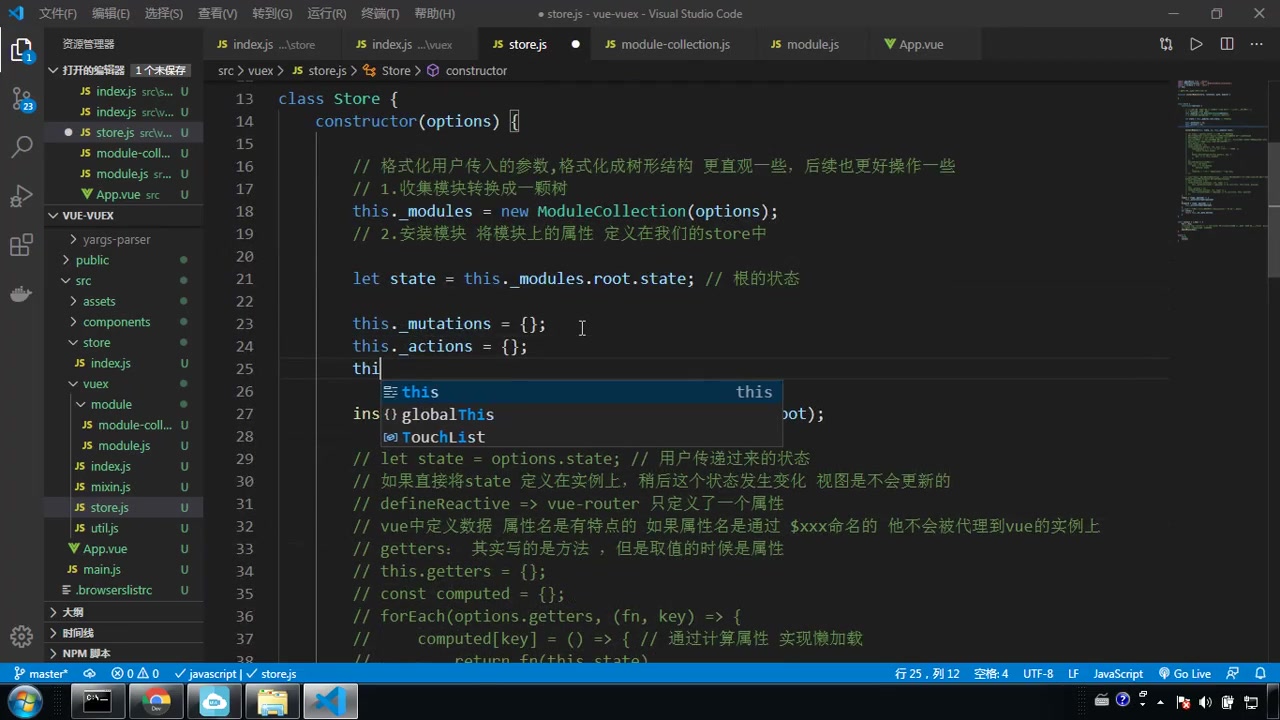Click the open changes compare icon
The image size is (1280, 720).
[1166, 44]
